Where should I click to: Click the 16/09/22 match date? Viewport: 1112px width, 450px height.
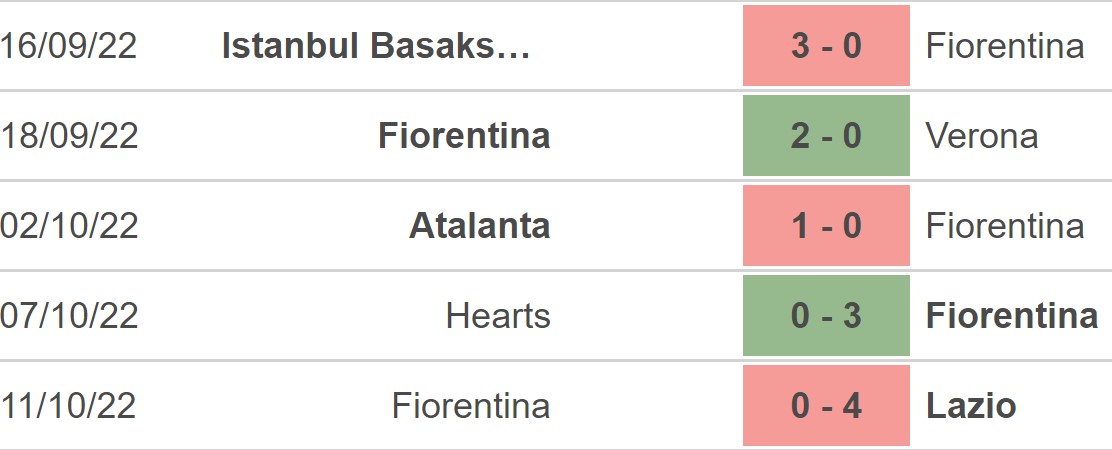pos(69,46)
